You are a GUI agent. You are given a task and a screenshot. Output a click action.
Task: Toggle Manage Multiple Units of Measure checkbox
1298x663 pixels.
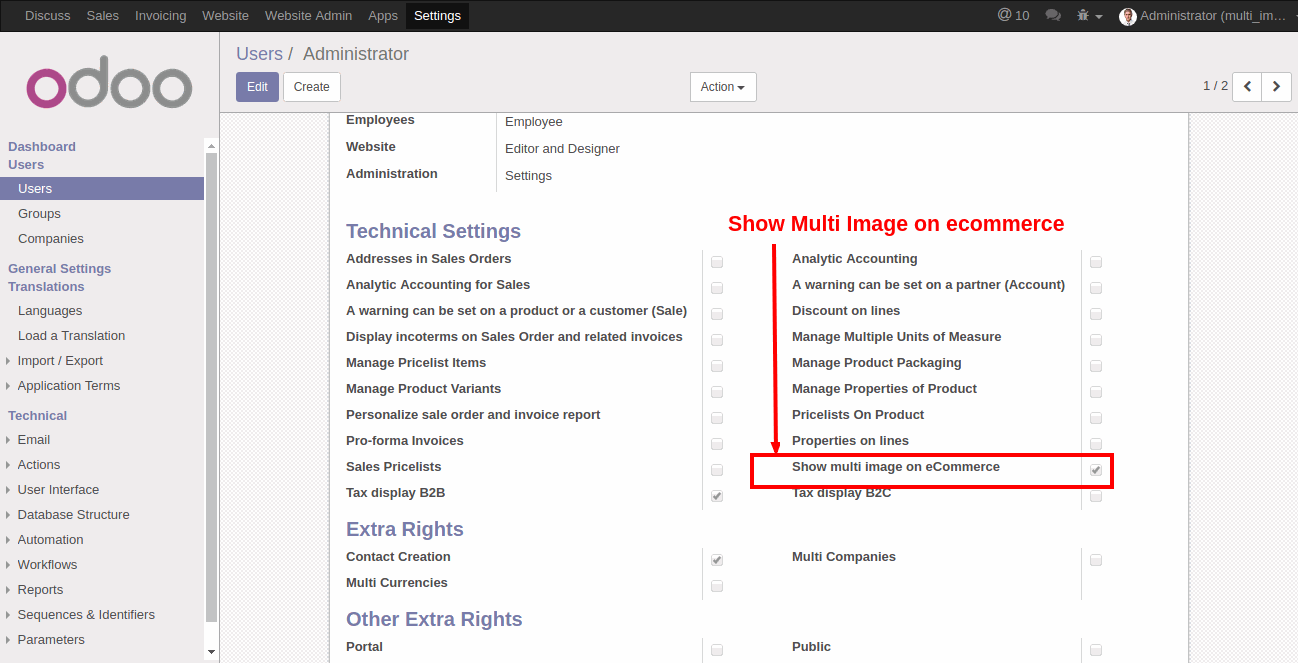tap(1096, 340)
